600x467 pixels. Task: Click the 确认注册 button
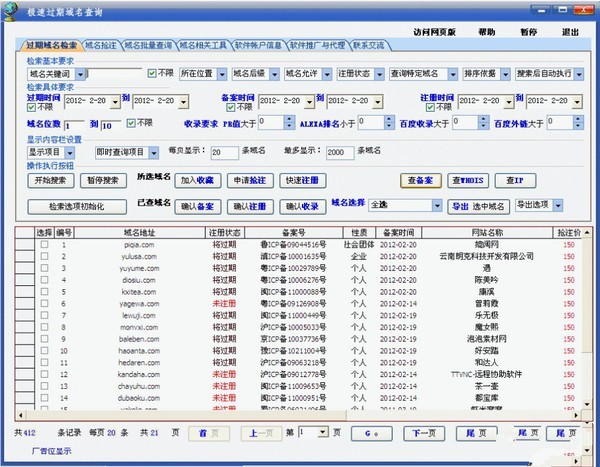(250, 207)
